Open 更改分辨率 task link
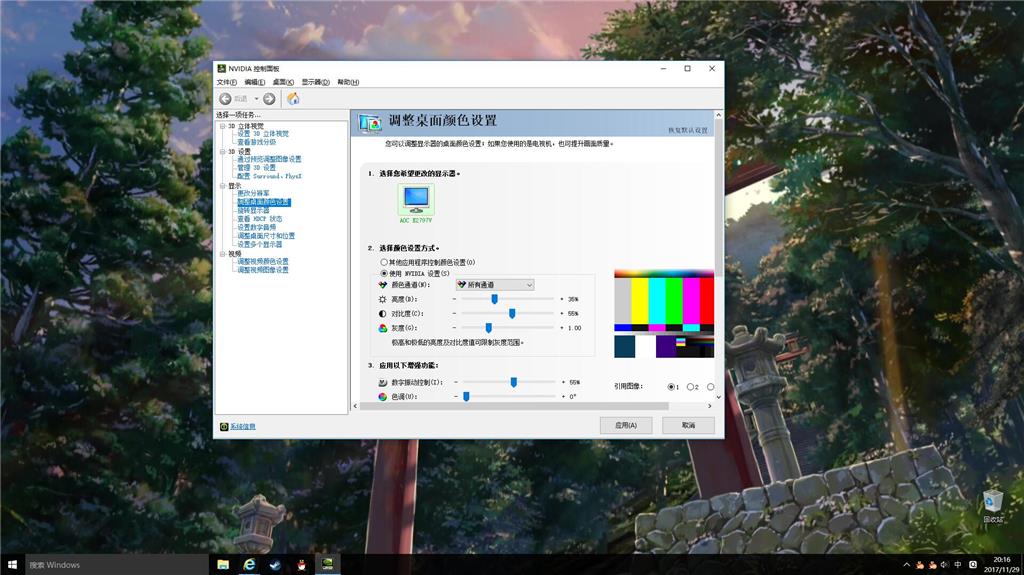1024x575 pixels. click(253, 193)
